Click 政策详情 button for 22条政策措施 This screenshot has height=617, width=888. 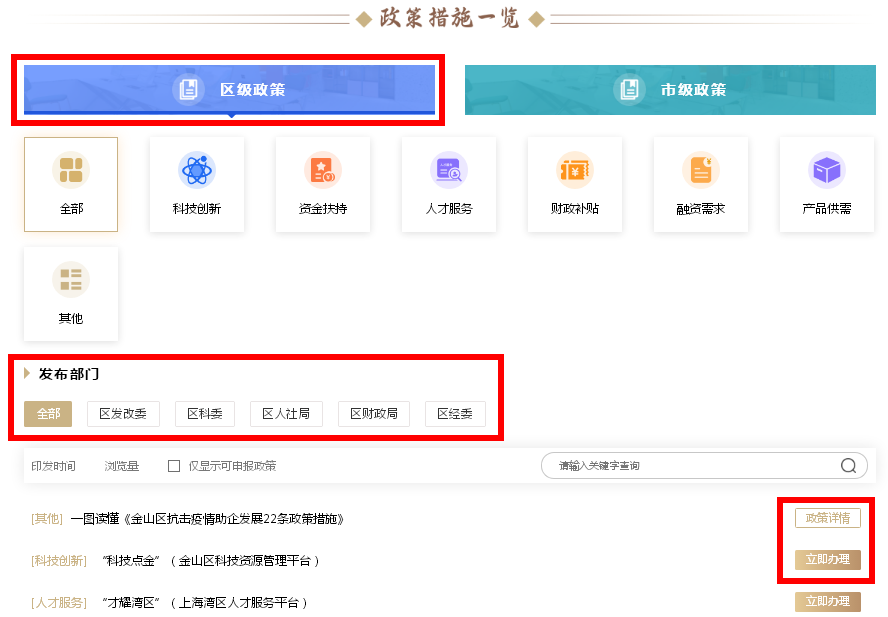pos(827,518)
